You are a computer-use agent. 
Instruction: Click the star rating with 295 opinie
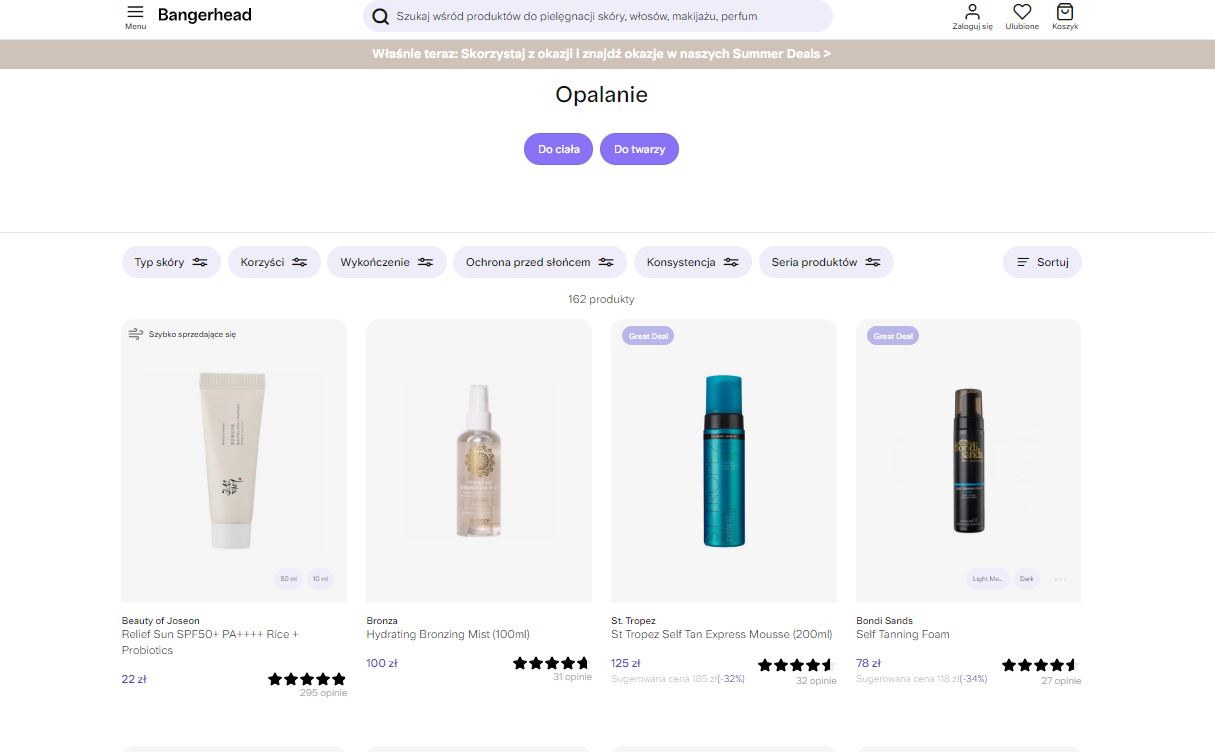pos(307,679)
